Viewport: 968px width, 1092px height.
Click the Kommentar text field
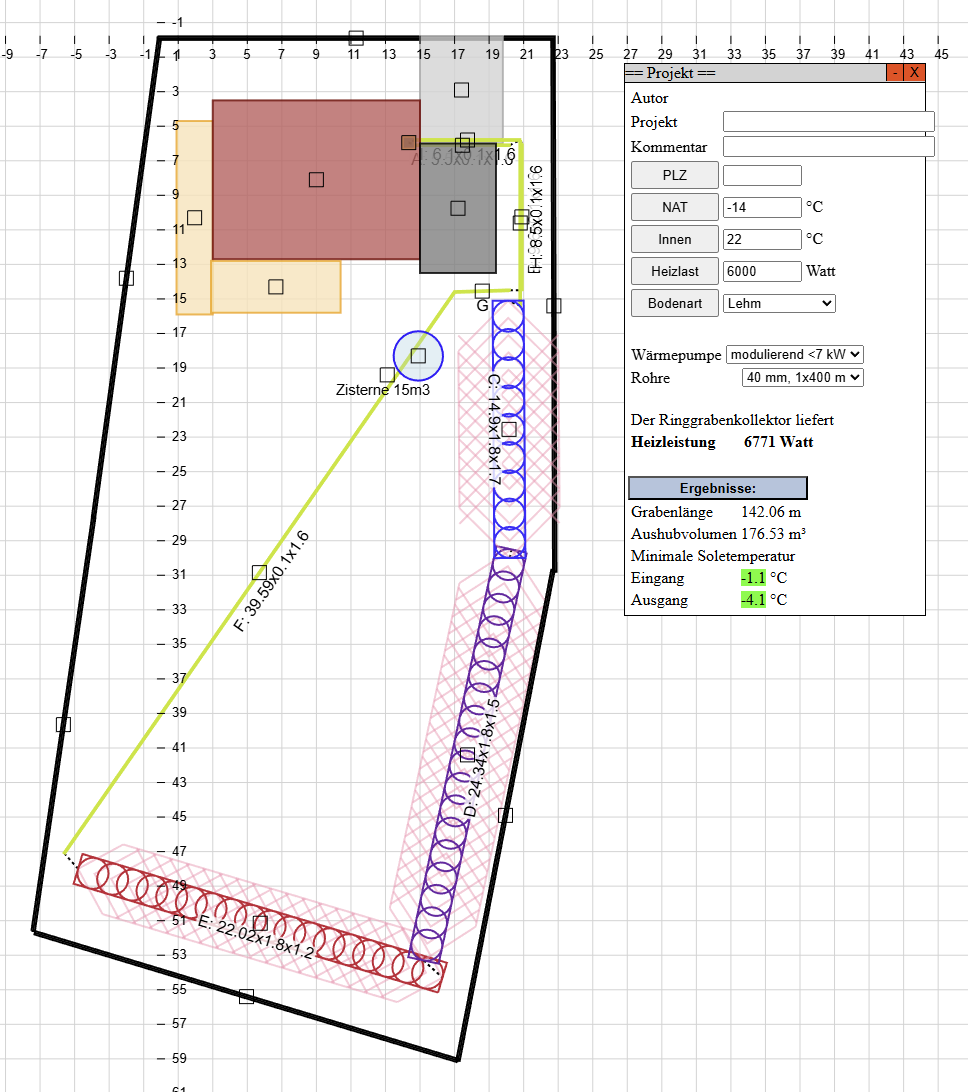pos(828,147)
